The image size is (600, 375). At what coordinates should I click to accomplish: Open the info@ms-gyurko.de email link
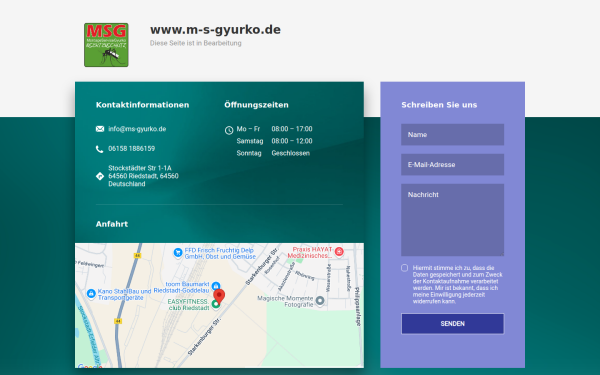tap(137, 129)
